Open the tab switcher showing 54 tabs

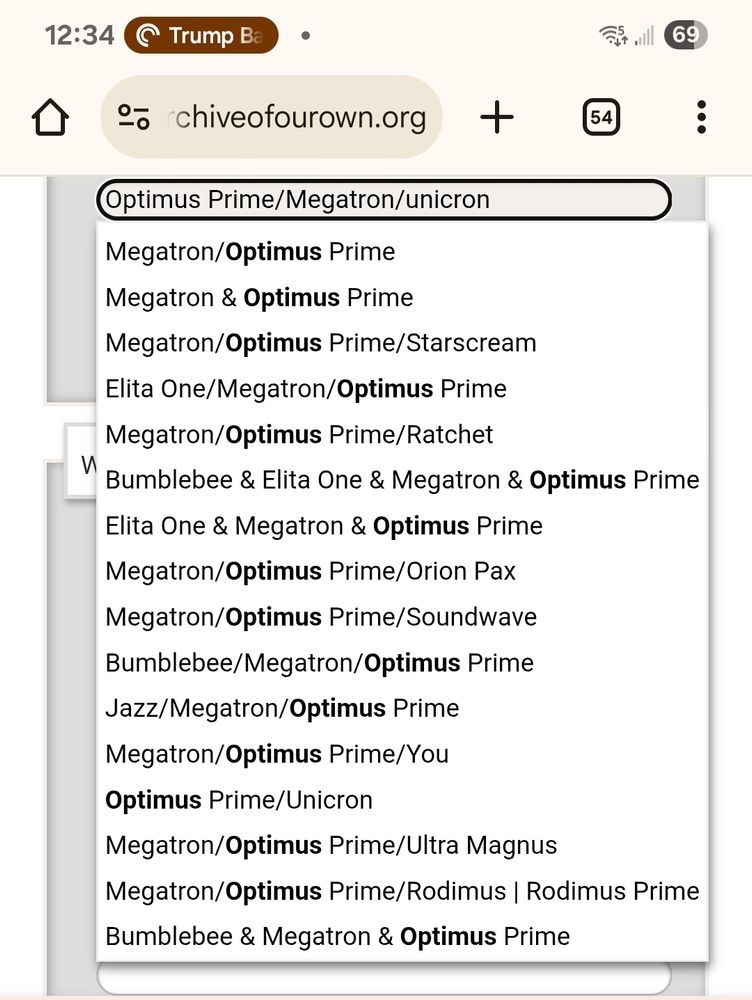pos(600,116)
